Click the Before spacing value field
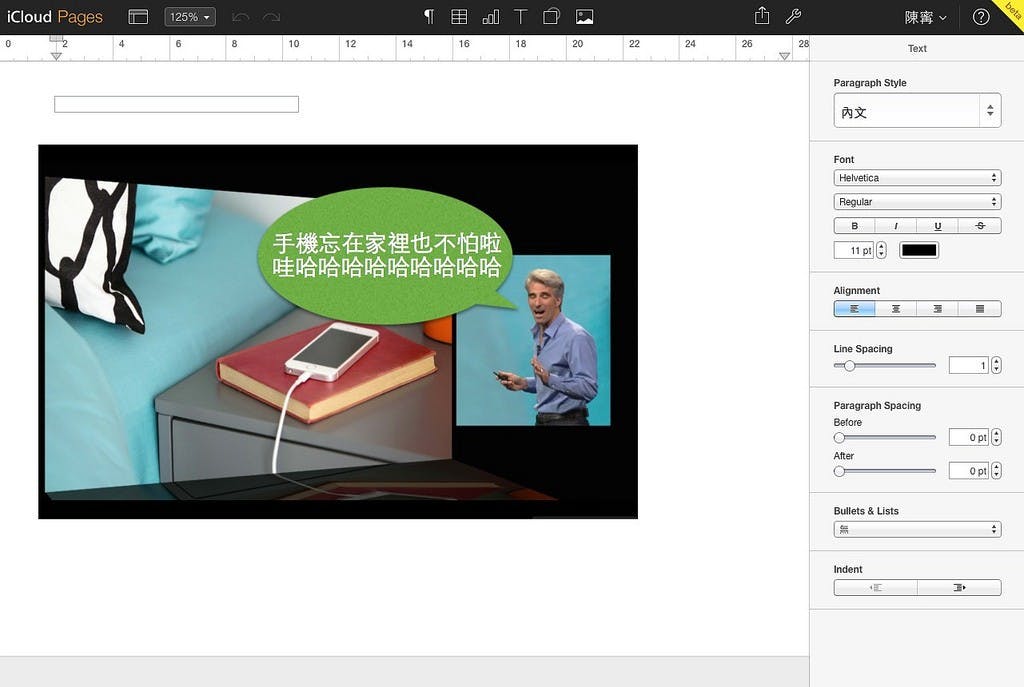 tap(969, 438)
